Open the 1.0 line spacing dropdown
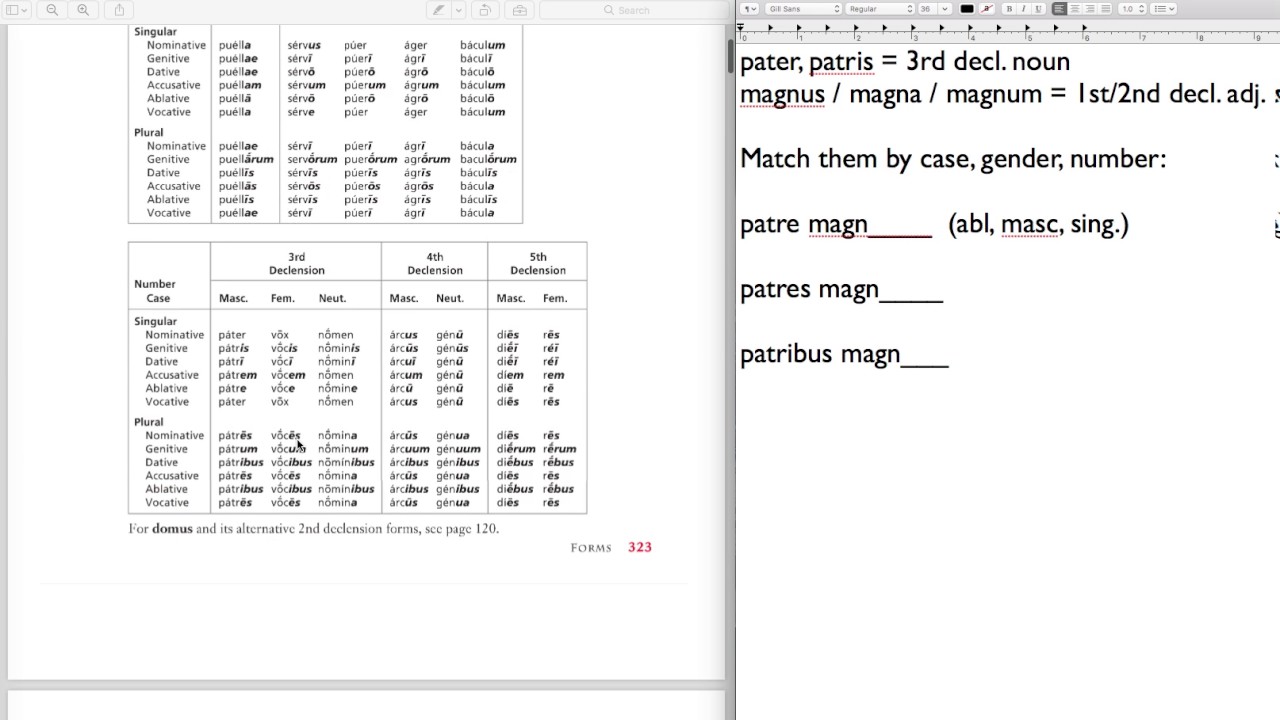The height and width of the screenshot is (720, 1280). coord(1132,9)
